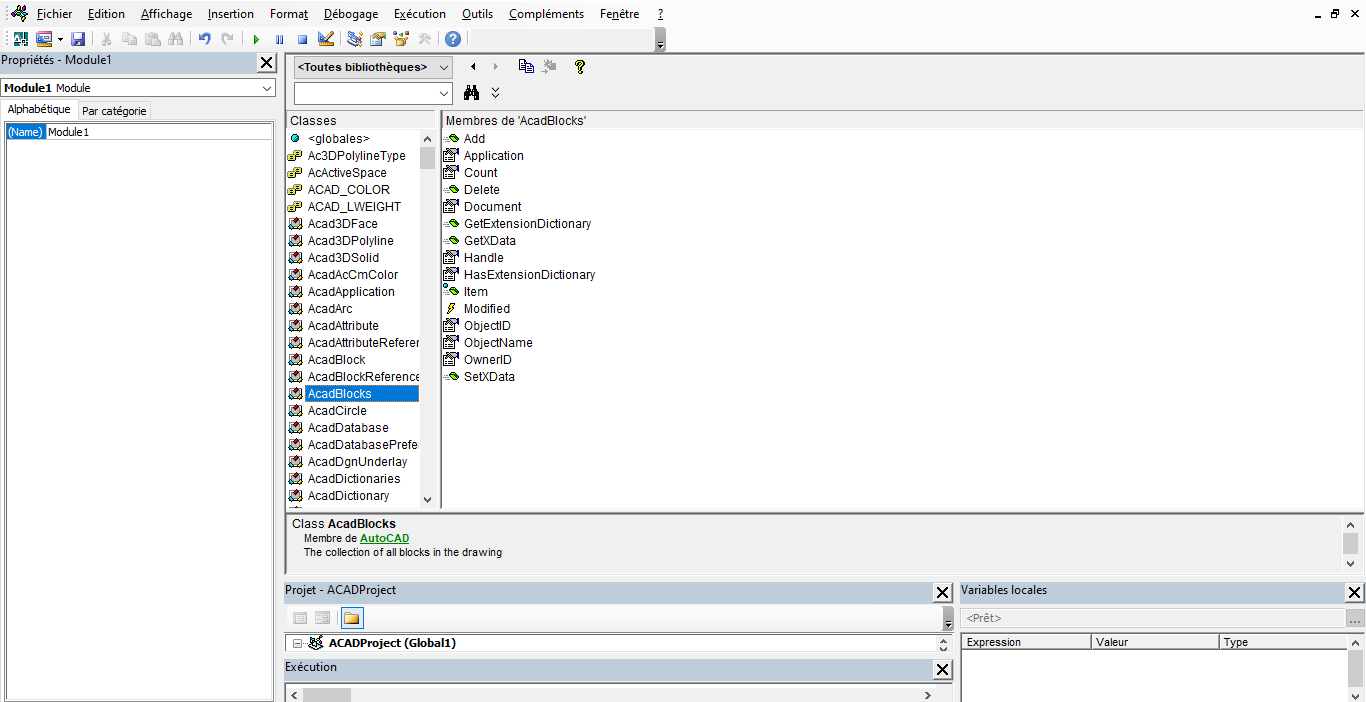Undo the last action with the Undo arrow
The image size is (1366, 702).
[x=204, y=39]
